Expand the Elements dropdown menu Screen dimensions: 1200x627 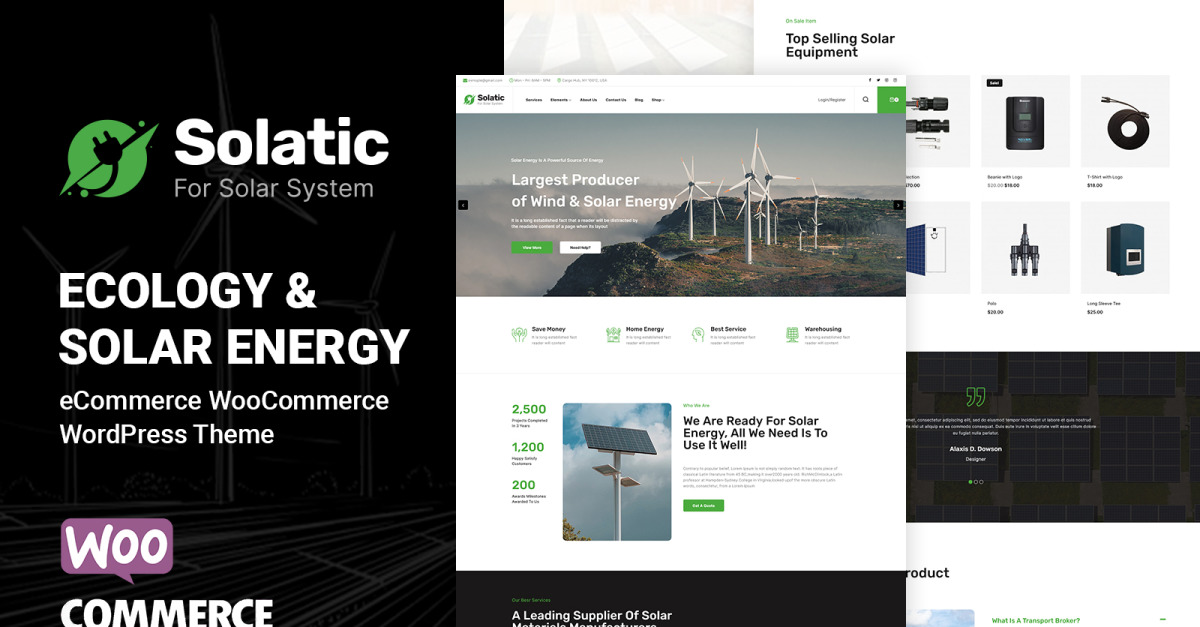click(561, 100)
